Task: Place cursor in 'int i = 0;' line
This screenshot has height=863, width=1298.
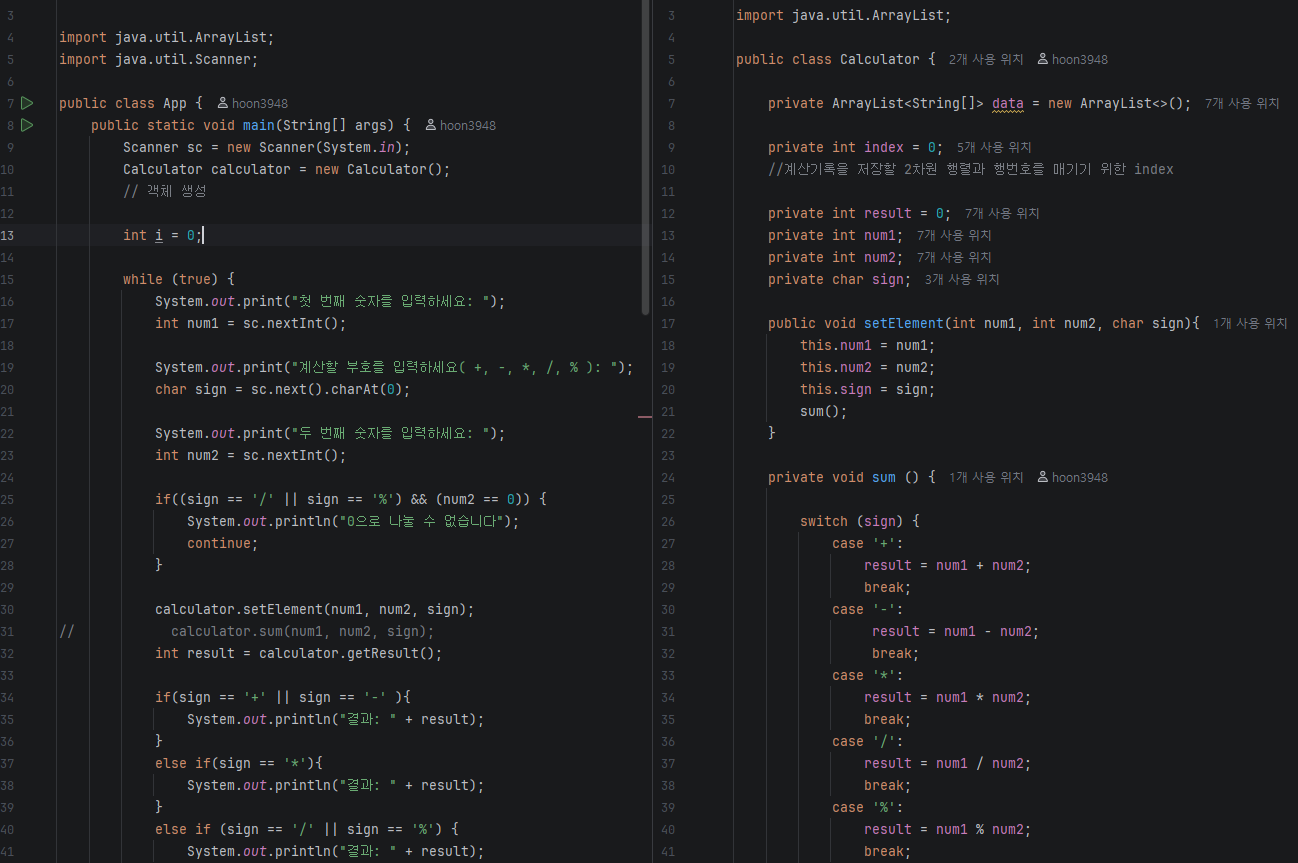Action: 163,235
